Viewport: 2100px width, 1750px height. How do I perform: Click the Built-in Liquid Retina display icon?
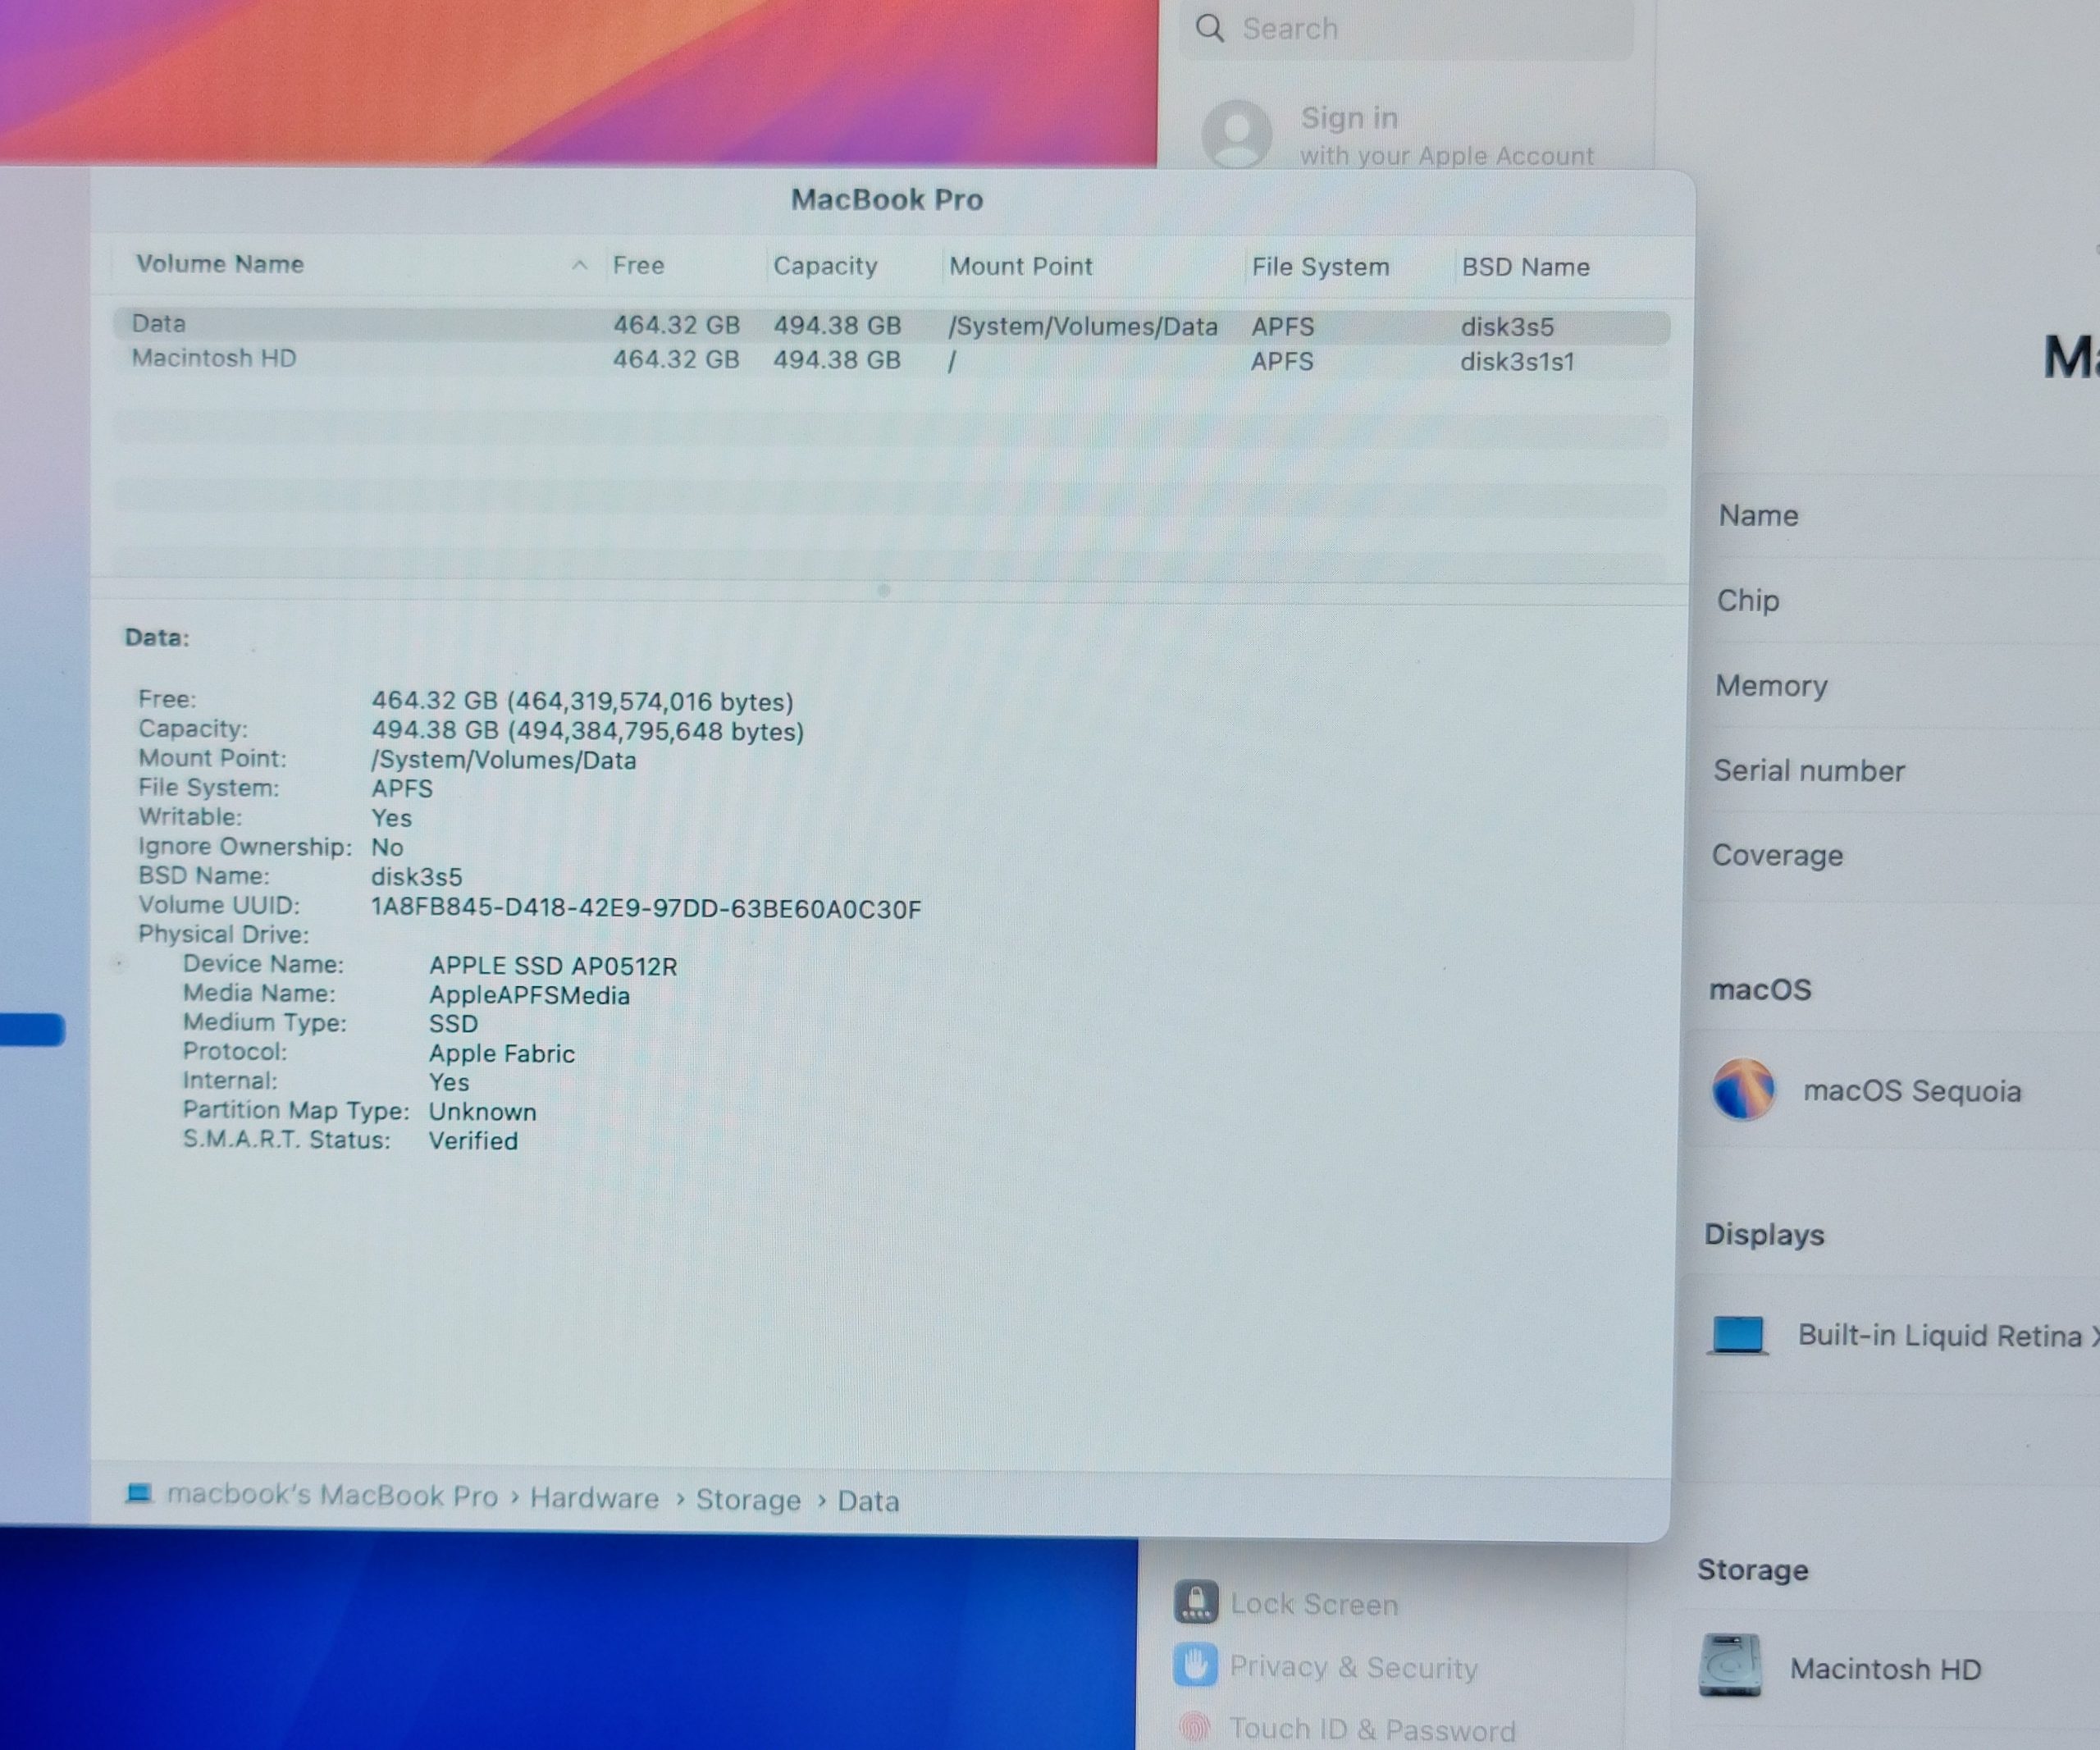pos(1738,1335)
